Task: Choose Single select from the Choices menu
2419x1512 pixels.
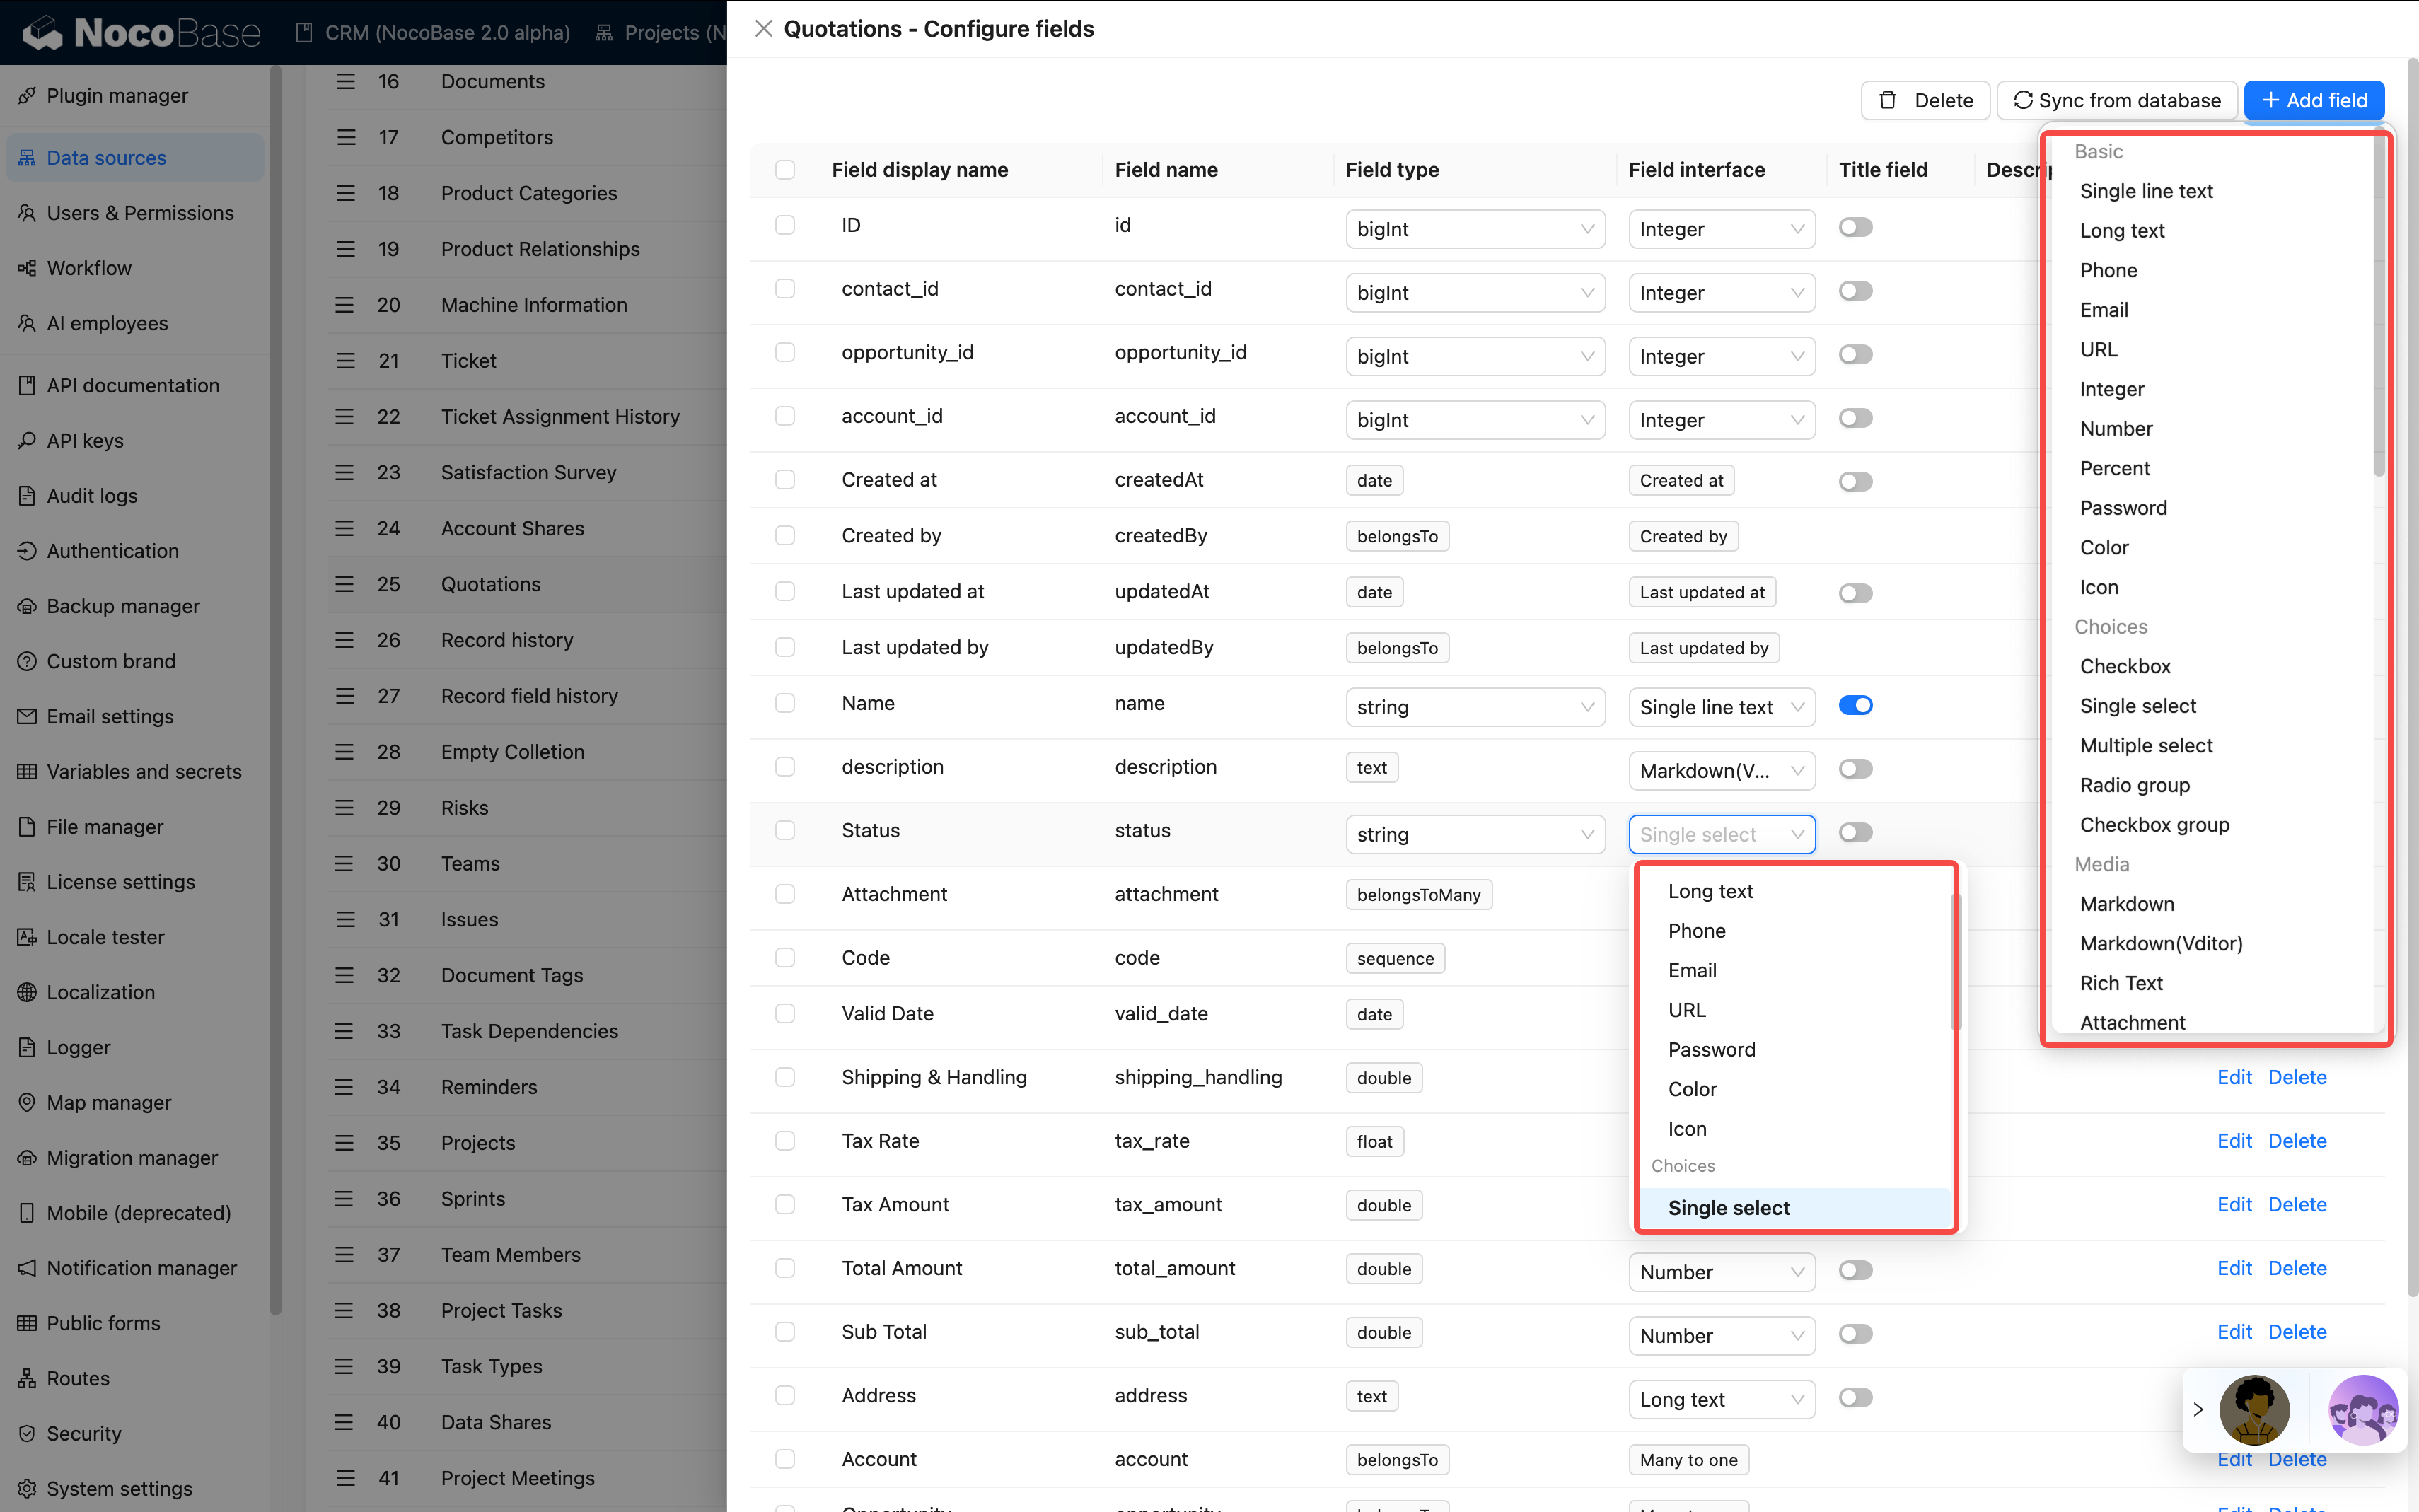Action: (1729, 1207)
